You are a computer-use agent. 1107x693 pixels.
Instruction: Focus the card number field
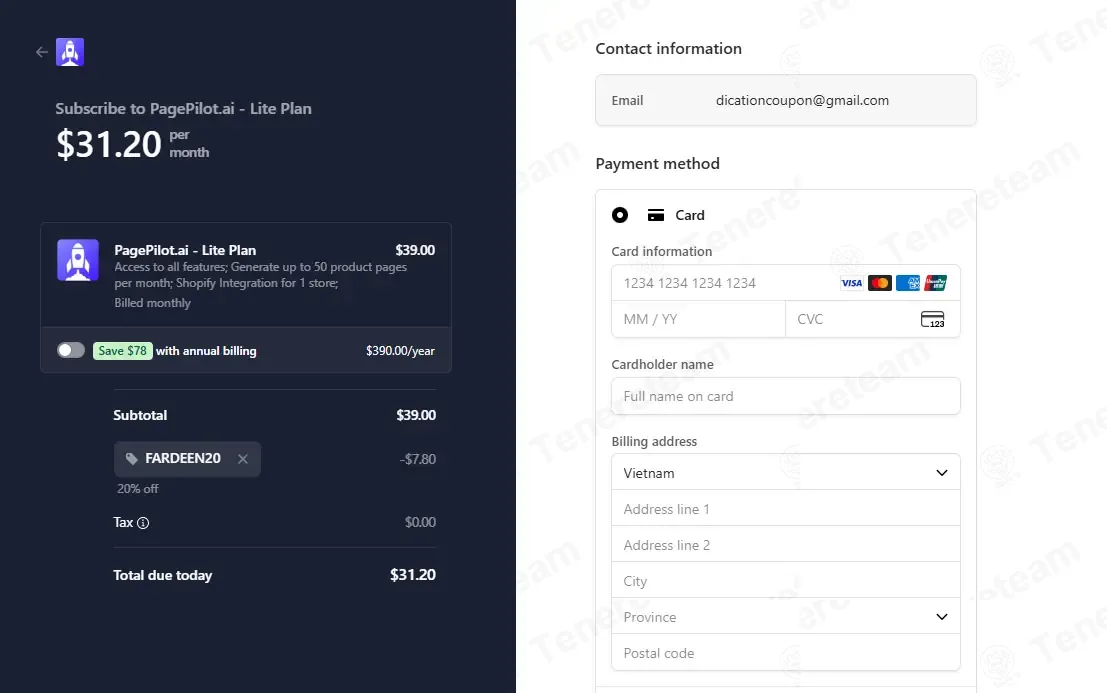coord(785,283)
